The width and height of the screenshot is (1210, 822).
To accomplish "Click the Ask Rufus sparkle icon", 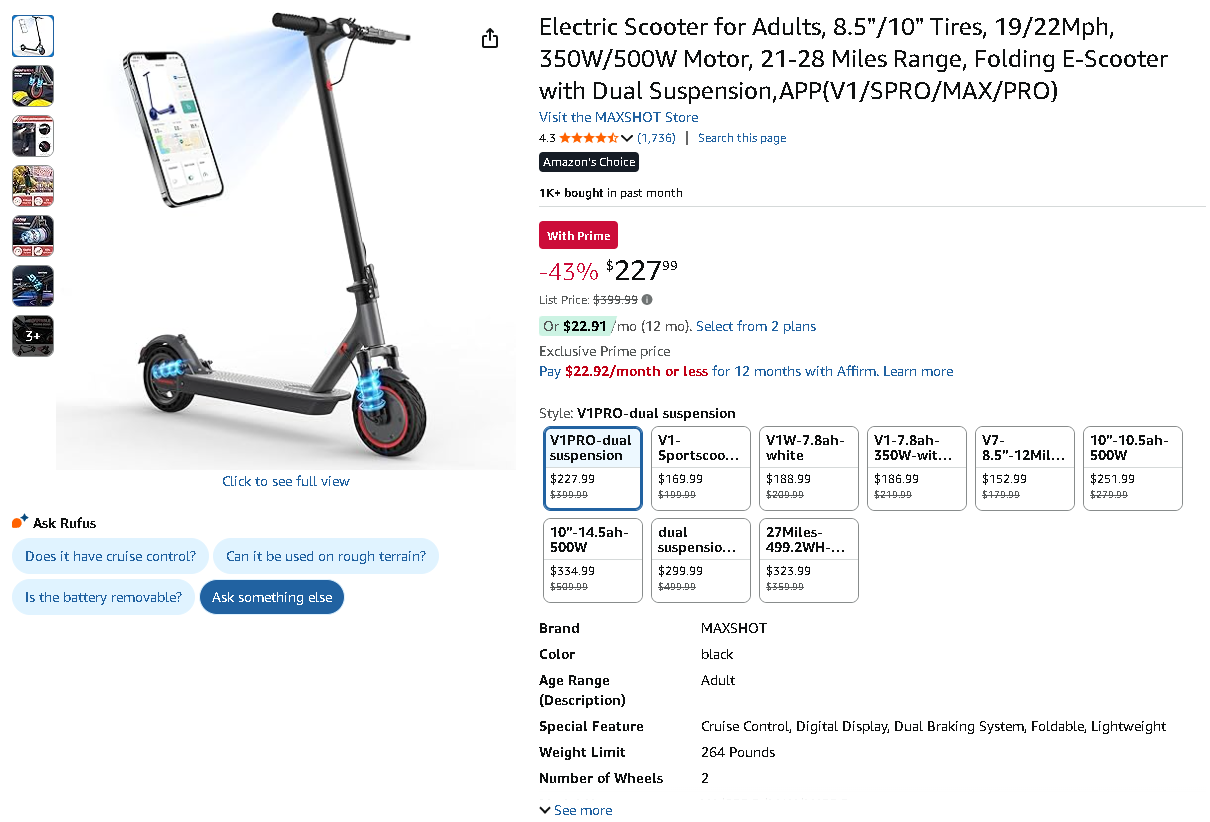I will (20, 522).
